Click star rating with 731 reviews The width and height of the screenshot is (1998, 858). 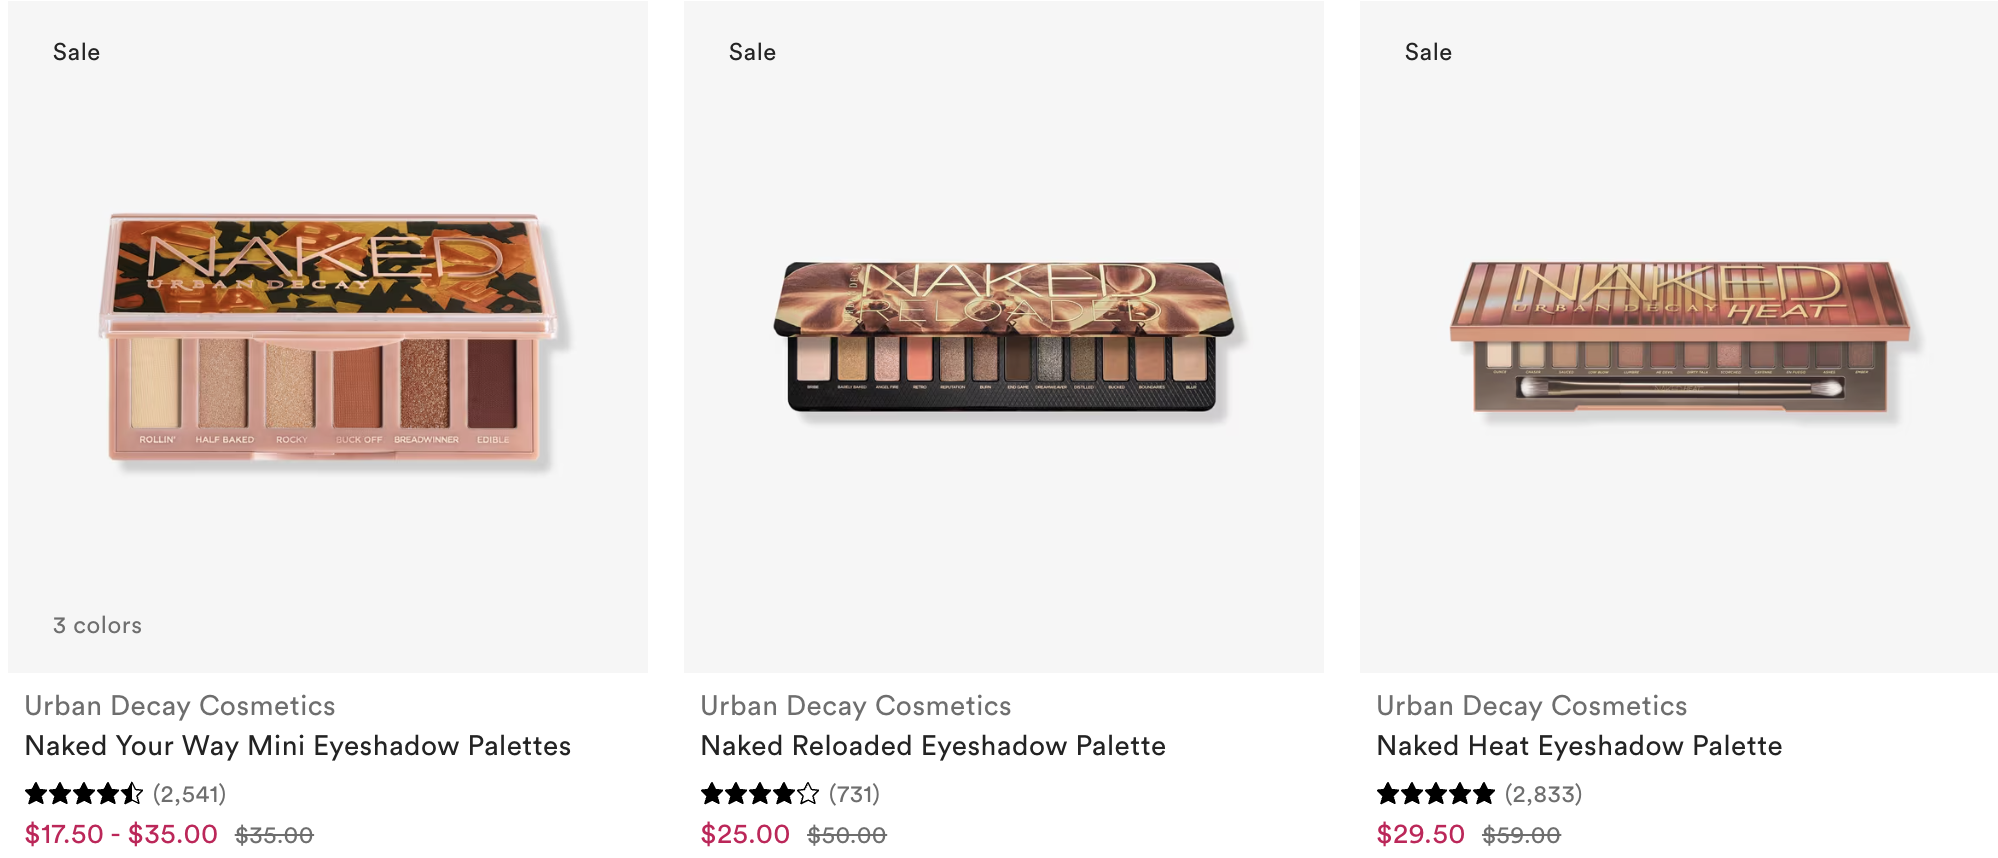tap(760, 794)
